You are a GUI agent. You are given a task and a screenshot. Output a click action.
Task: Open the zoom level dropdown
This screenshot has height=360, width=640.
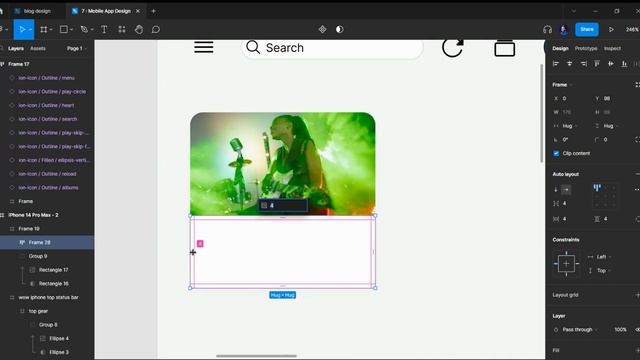click(632, 29)
